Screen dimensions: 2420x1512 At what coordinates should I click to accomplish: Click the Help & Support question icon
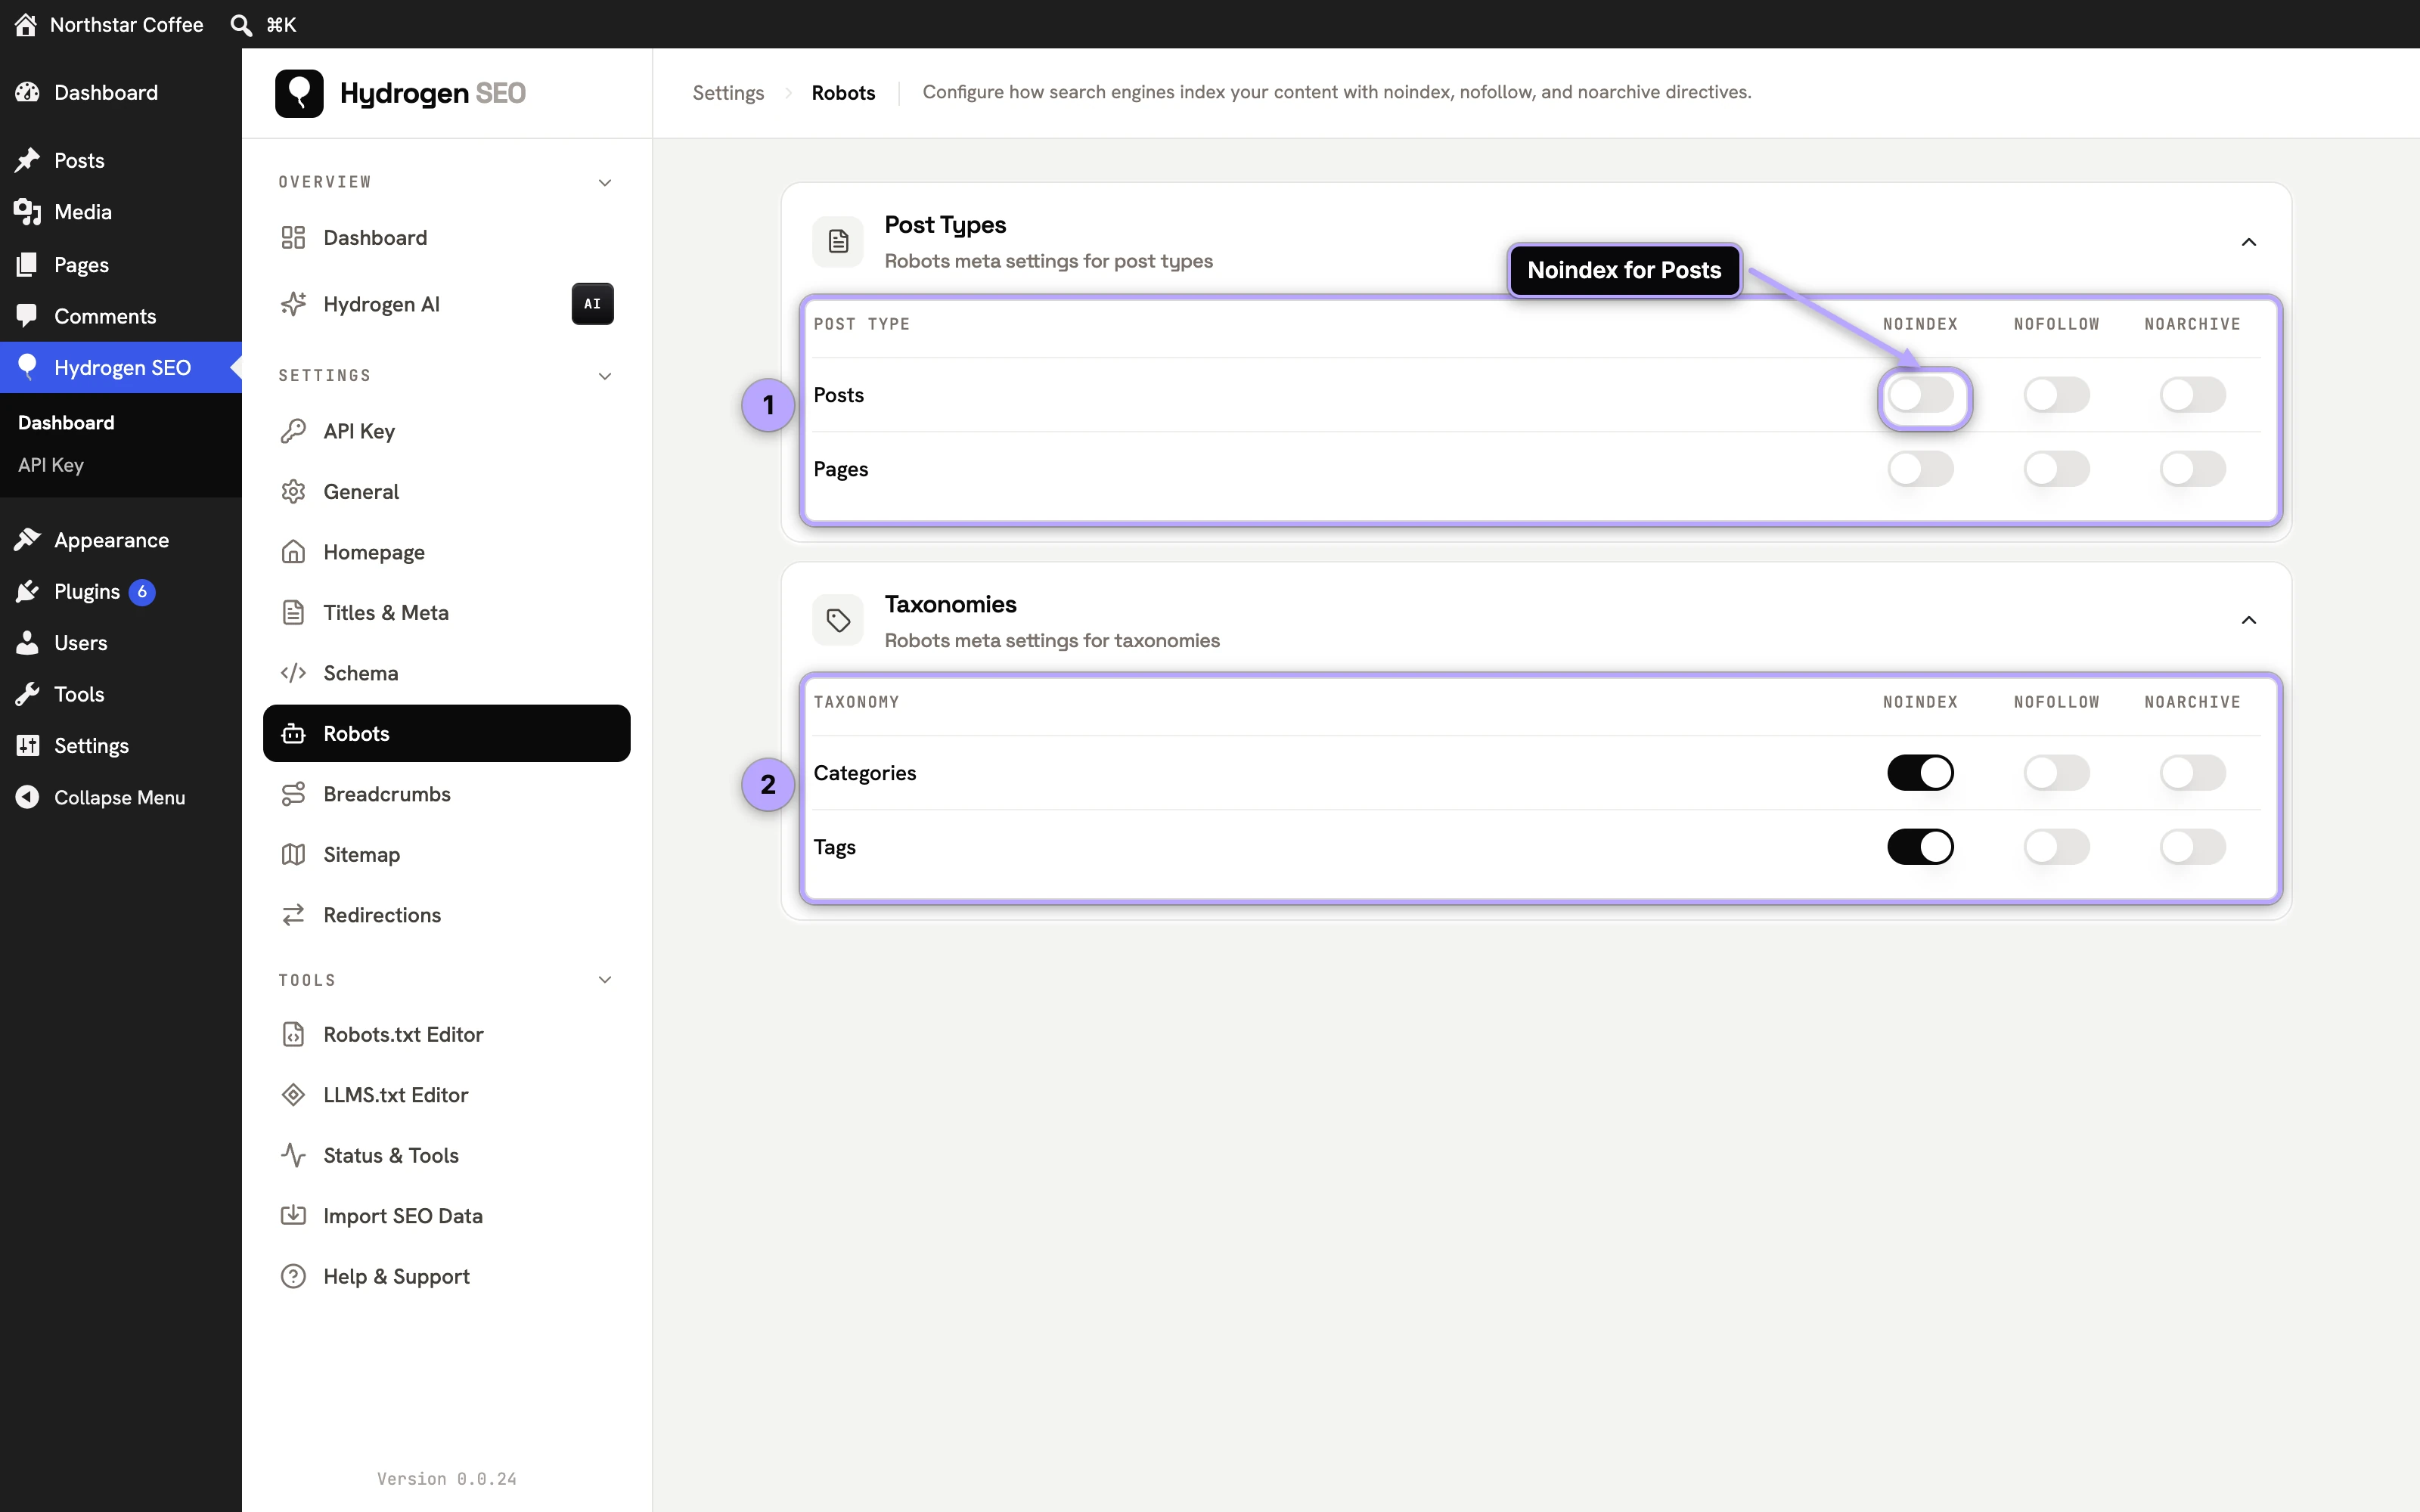point(293,1276)
